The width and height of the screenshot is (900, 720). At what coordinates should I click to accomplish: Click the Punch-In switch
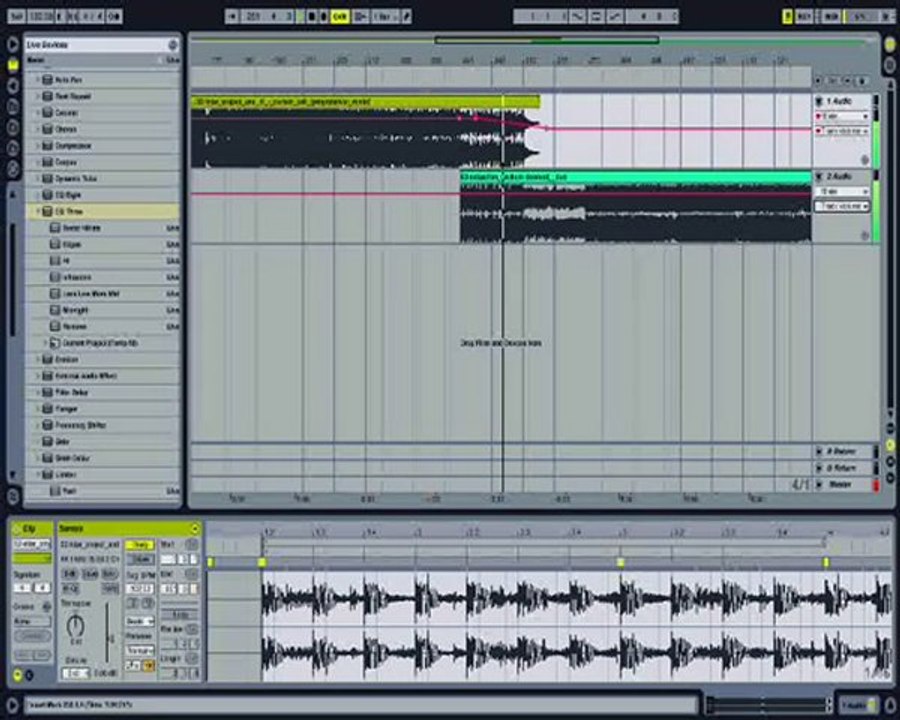tap(577, 17)
